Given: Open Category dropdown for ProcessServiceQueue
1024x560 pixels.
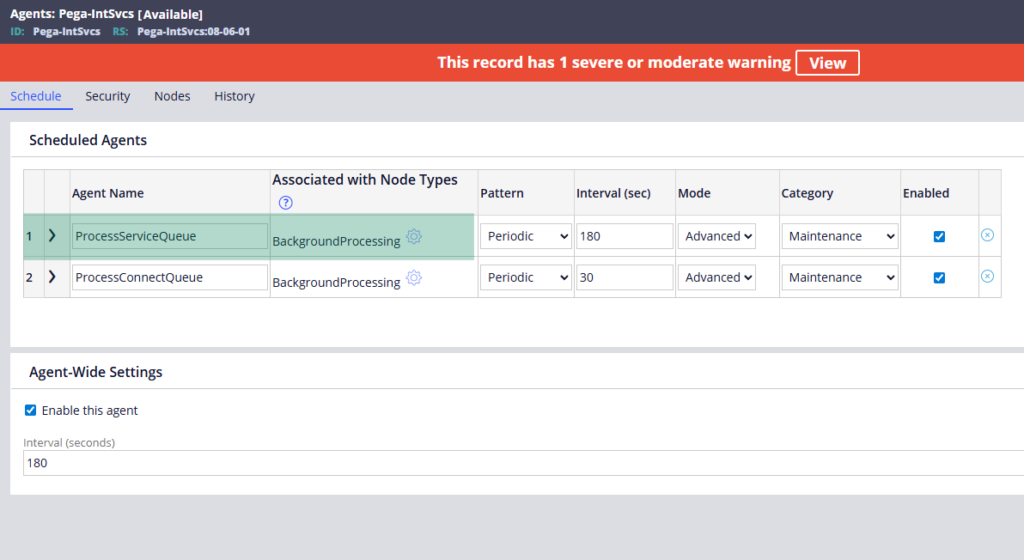Looking at the screenshot, I should coord(840,236).
